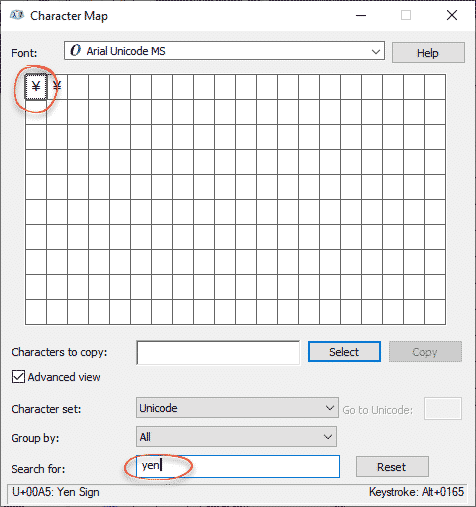
Task: Click the Reset search button
Action: coord(392,467)
